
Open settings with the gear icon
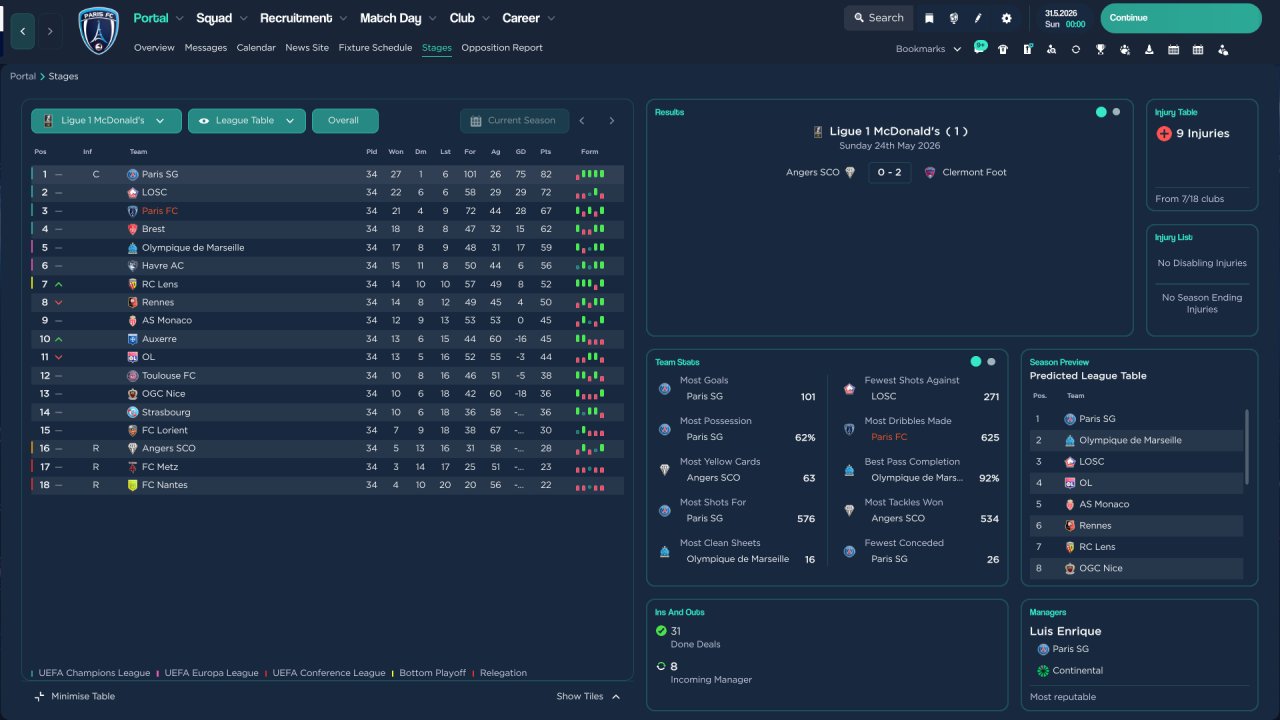[x=1006, y=18]
